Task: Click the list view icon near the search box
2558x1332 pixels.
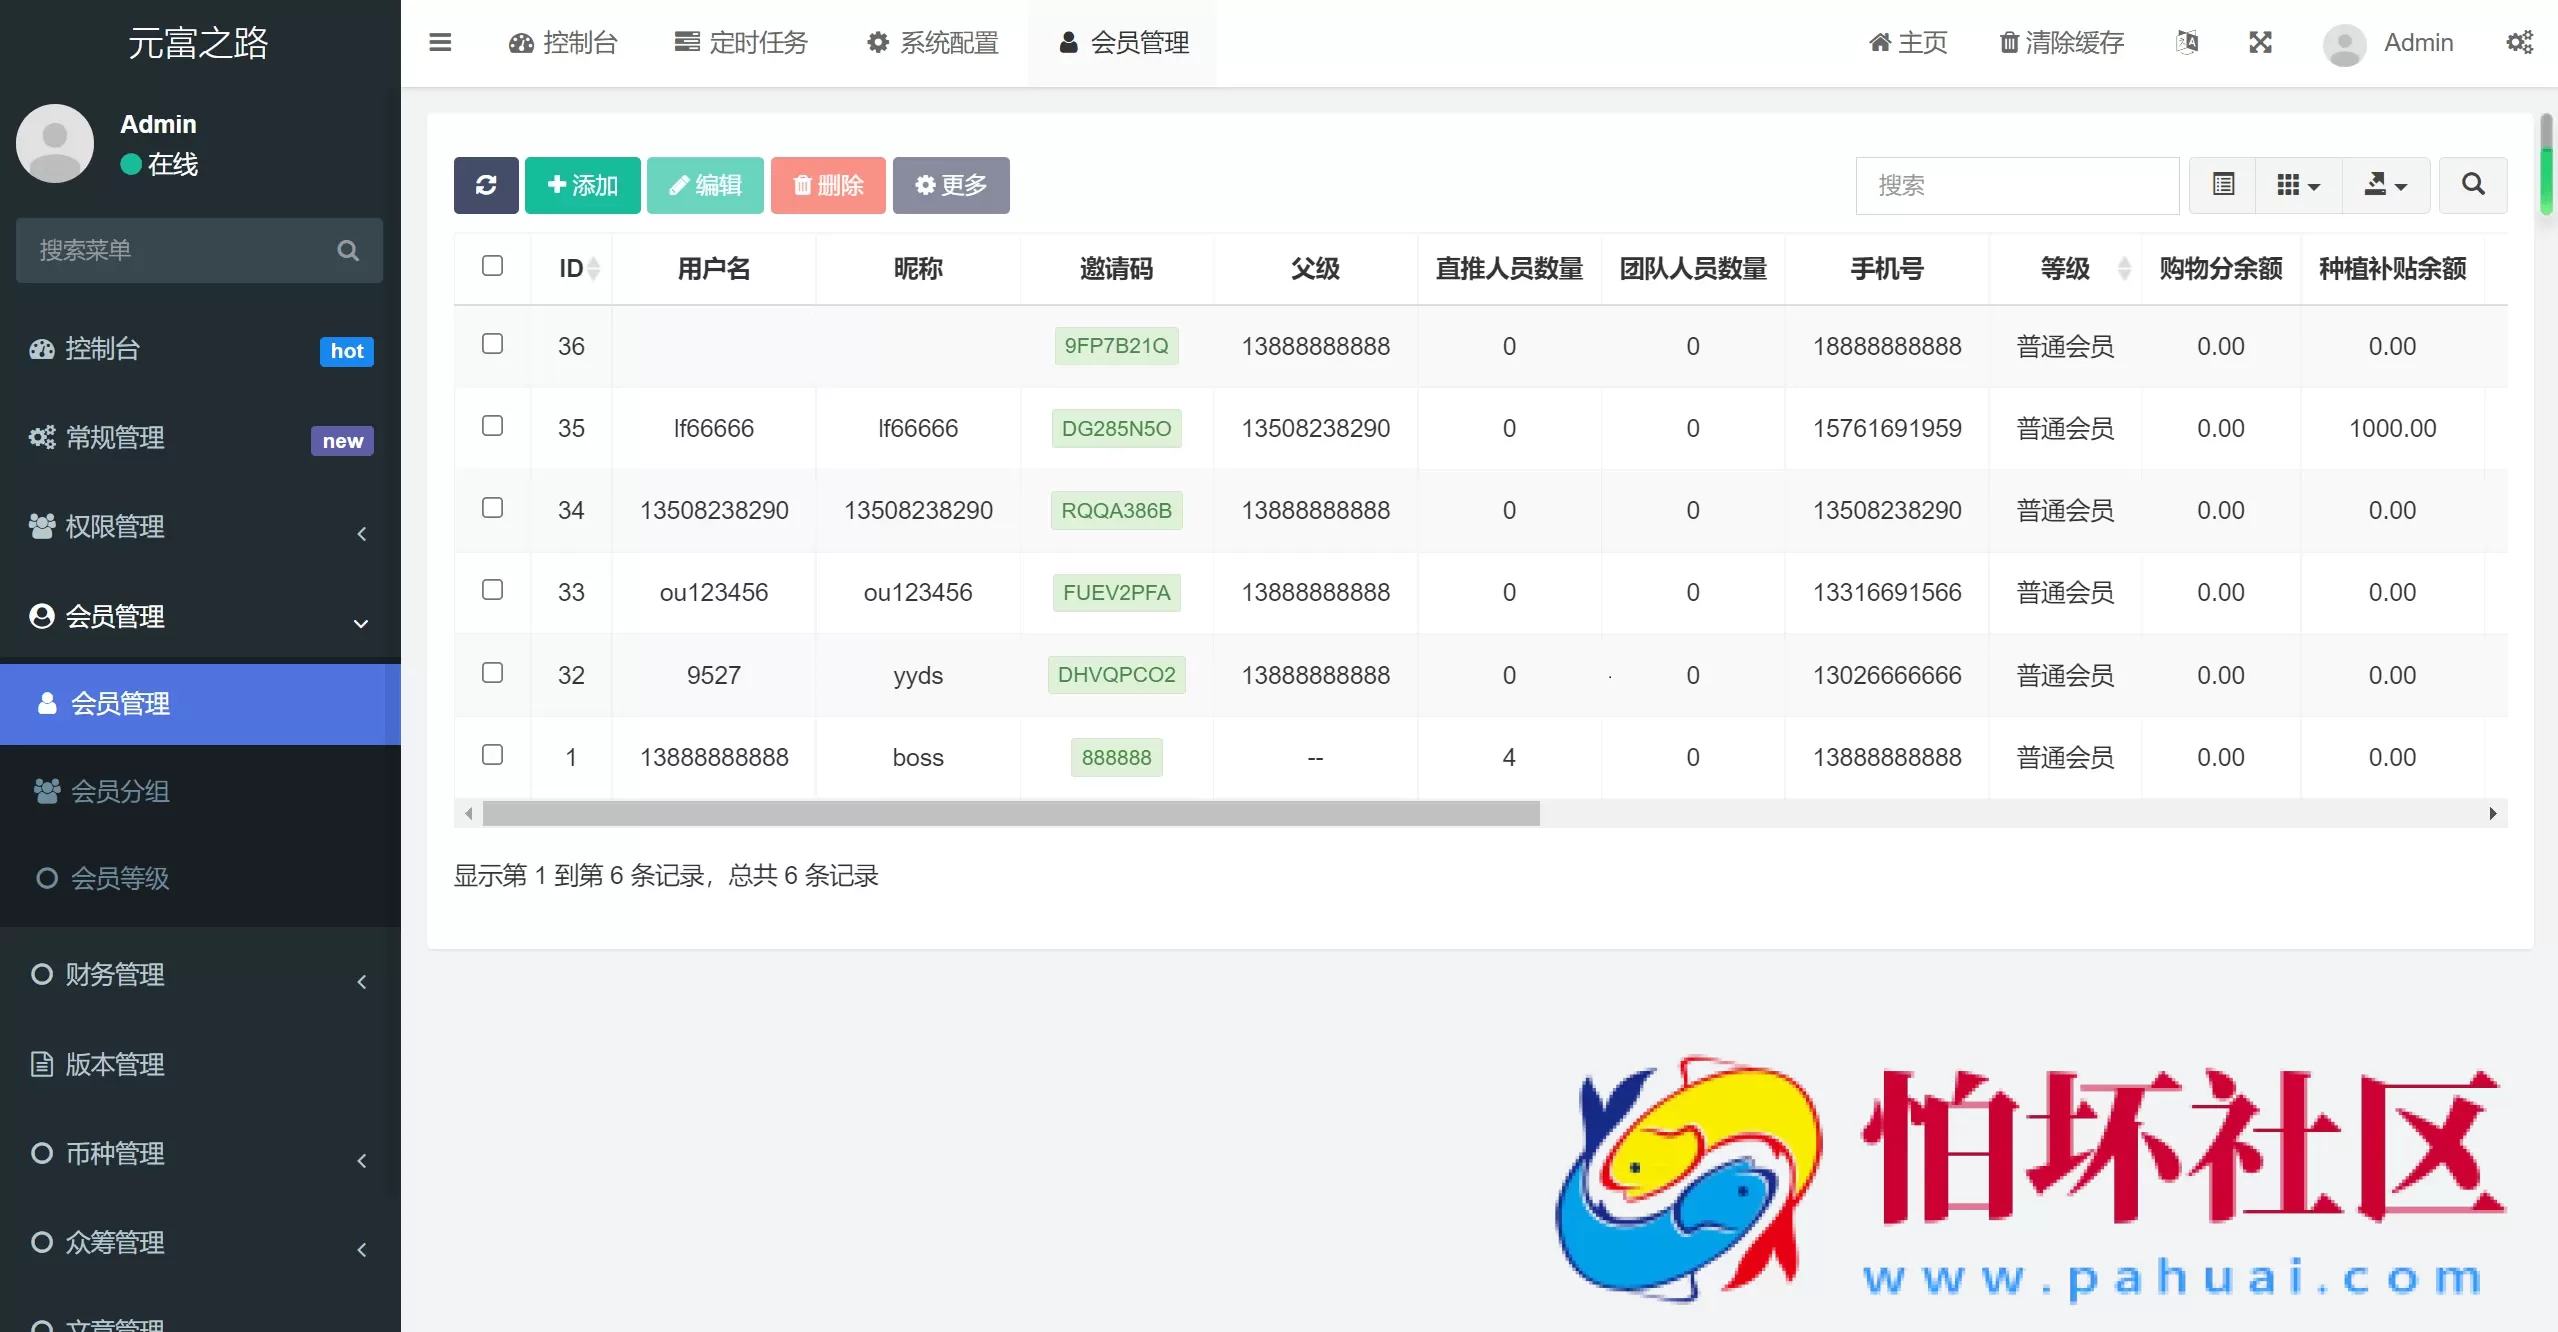Action: 2222,185
